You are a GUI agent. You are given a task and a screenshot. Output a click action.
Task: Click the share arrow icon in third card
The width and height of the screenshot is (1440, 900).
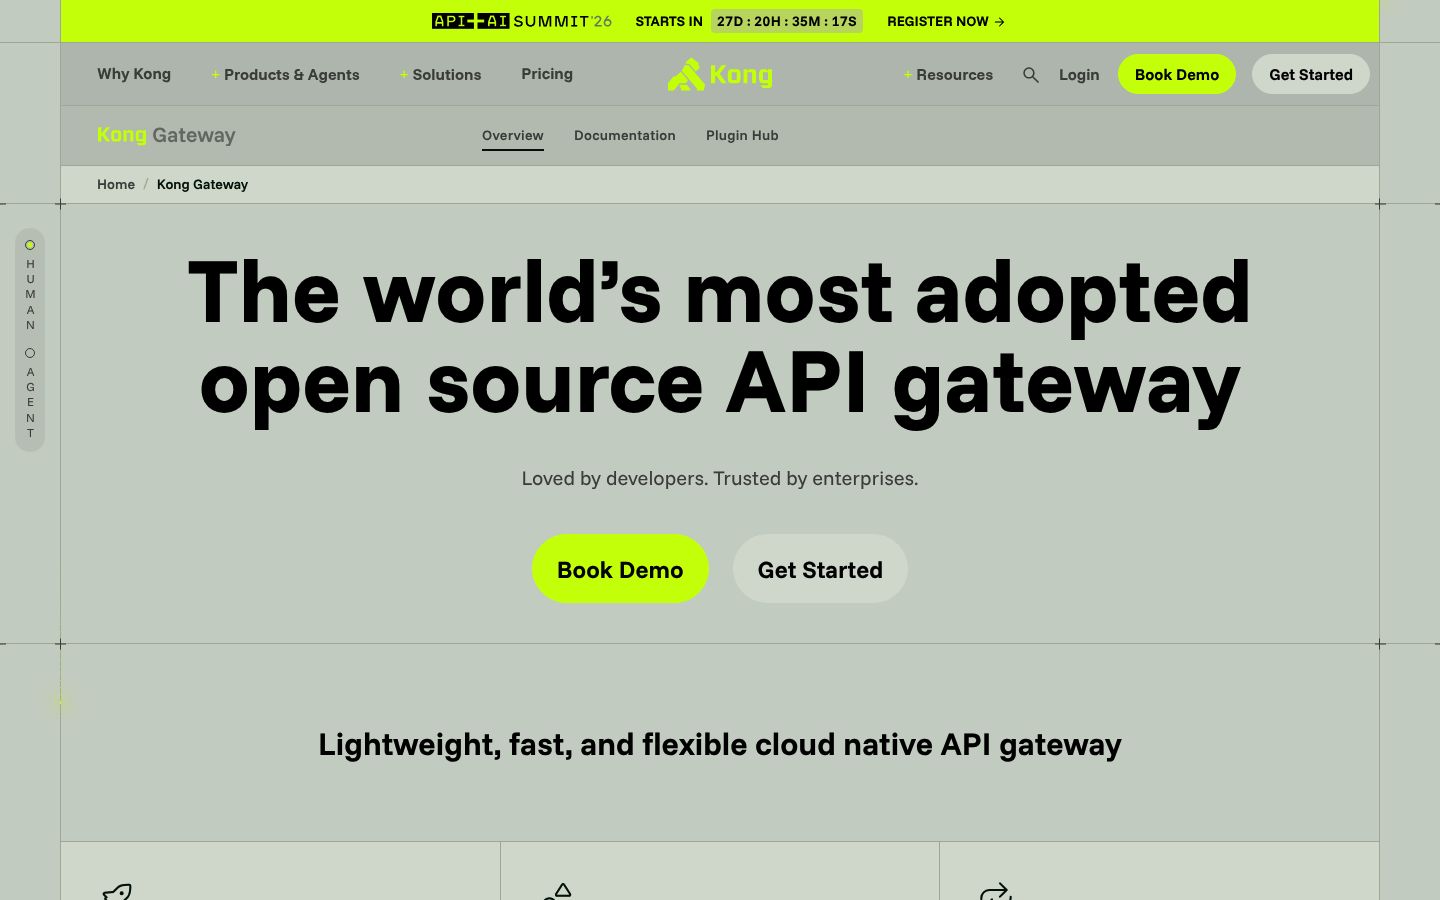[996, 891]
